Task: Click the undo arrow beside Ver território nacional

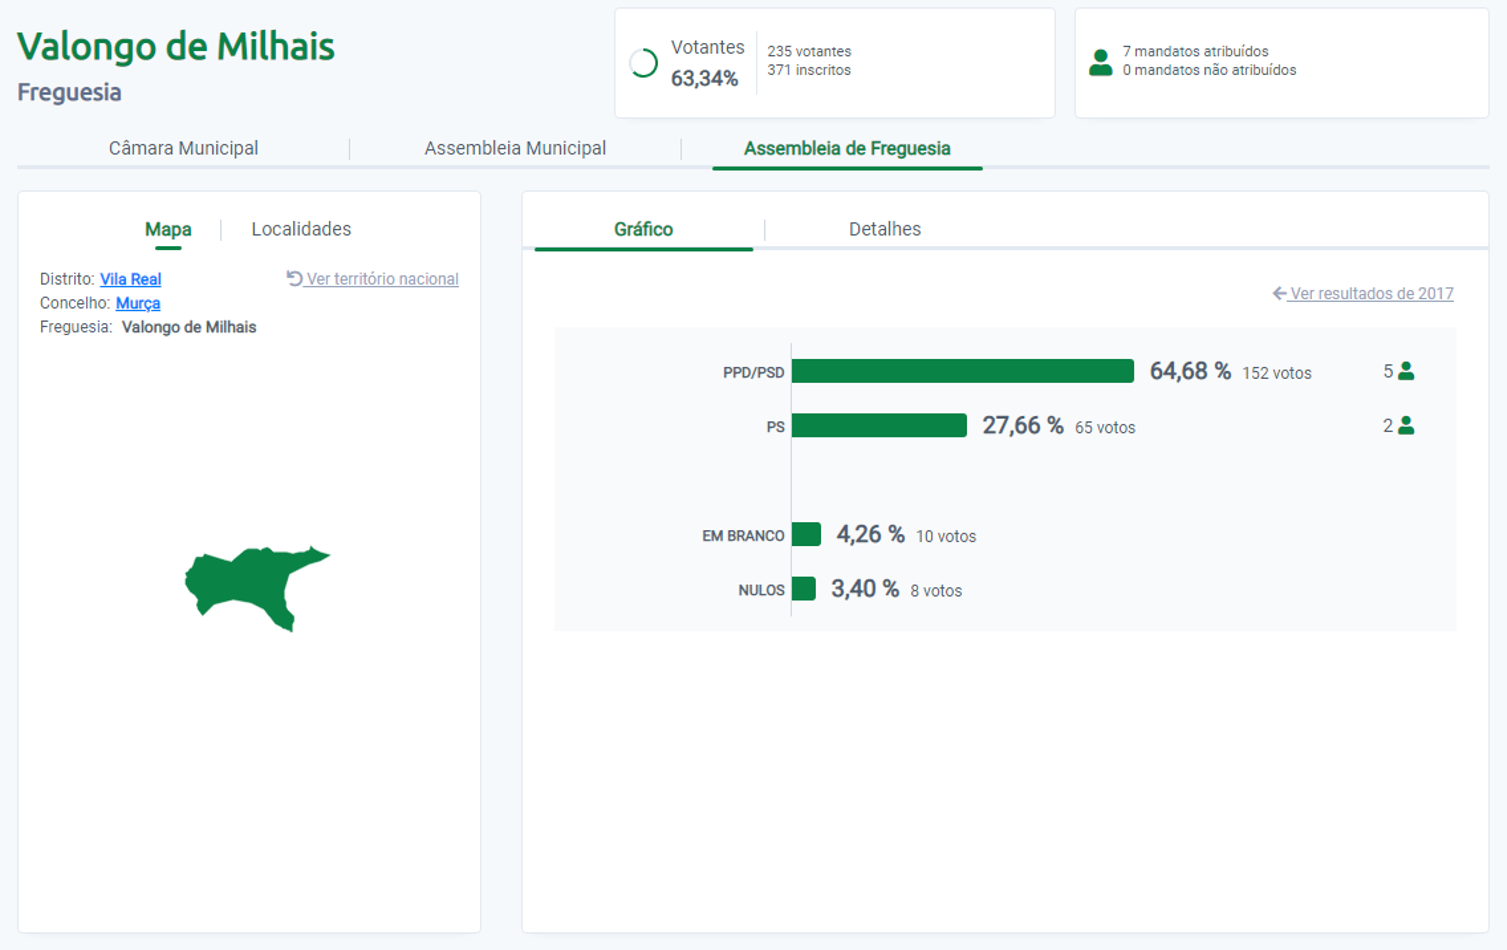Action: (x=294, y=279)
